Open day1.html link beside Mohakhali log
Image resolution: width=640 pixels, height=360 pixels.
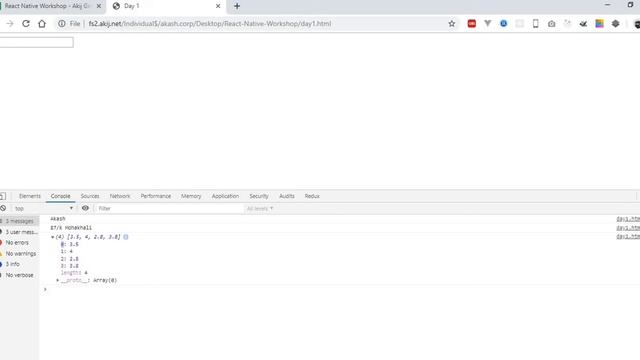coord(628,228)
